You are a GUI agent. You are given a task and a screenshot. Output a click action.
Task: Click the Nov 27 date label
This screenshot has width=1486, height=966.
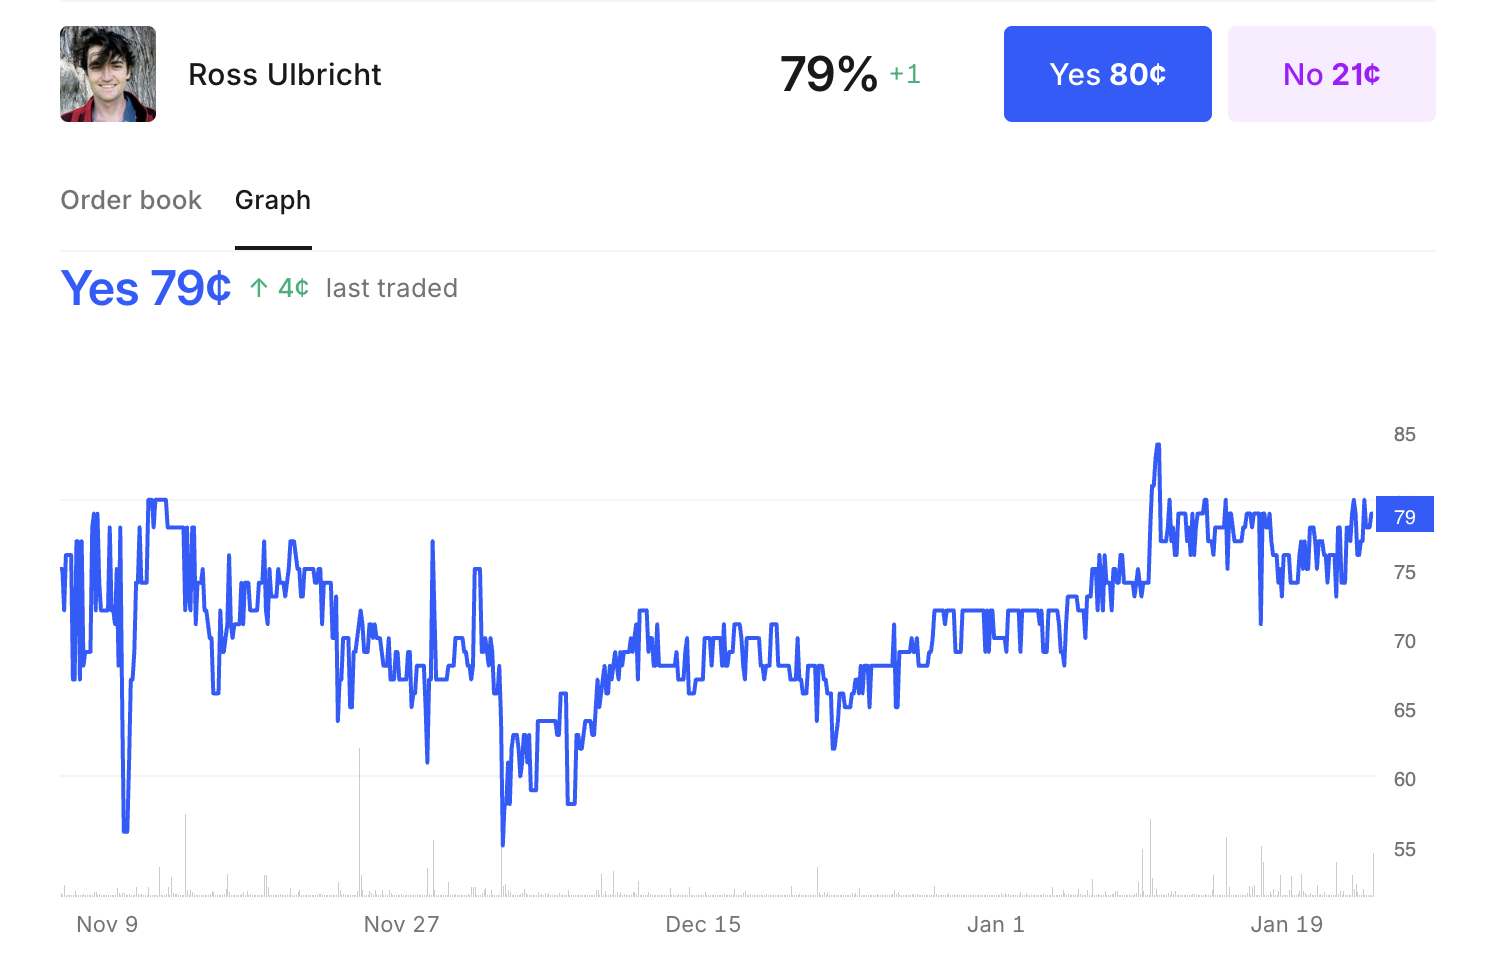tap(401, 924)
